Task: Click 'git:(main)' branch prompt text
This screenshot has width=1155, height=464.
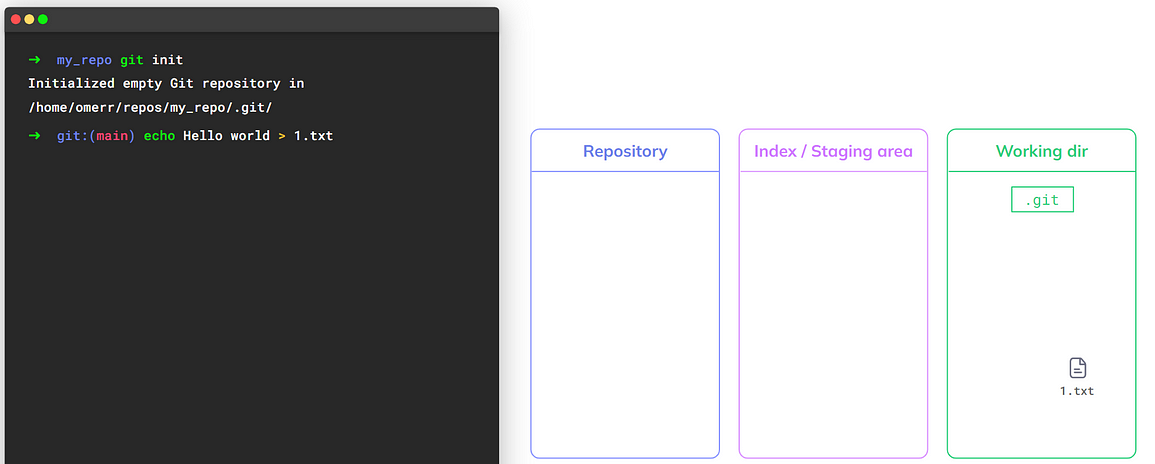Action: [x=96, y=136]
